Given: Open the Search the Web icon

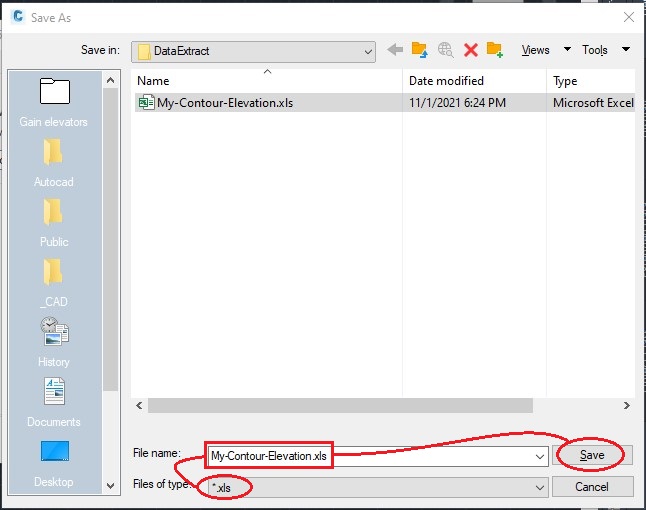Looking at the screenshot, I should tap(445, 50).
